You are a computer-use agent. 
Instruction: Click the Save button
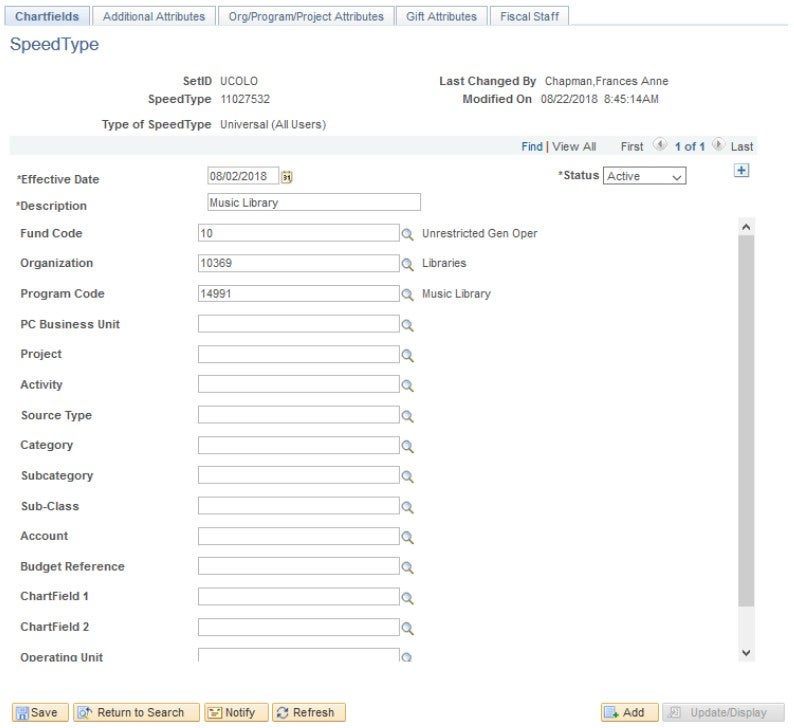[x=40, y=712]
